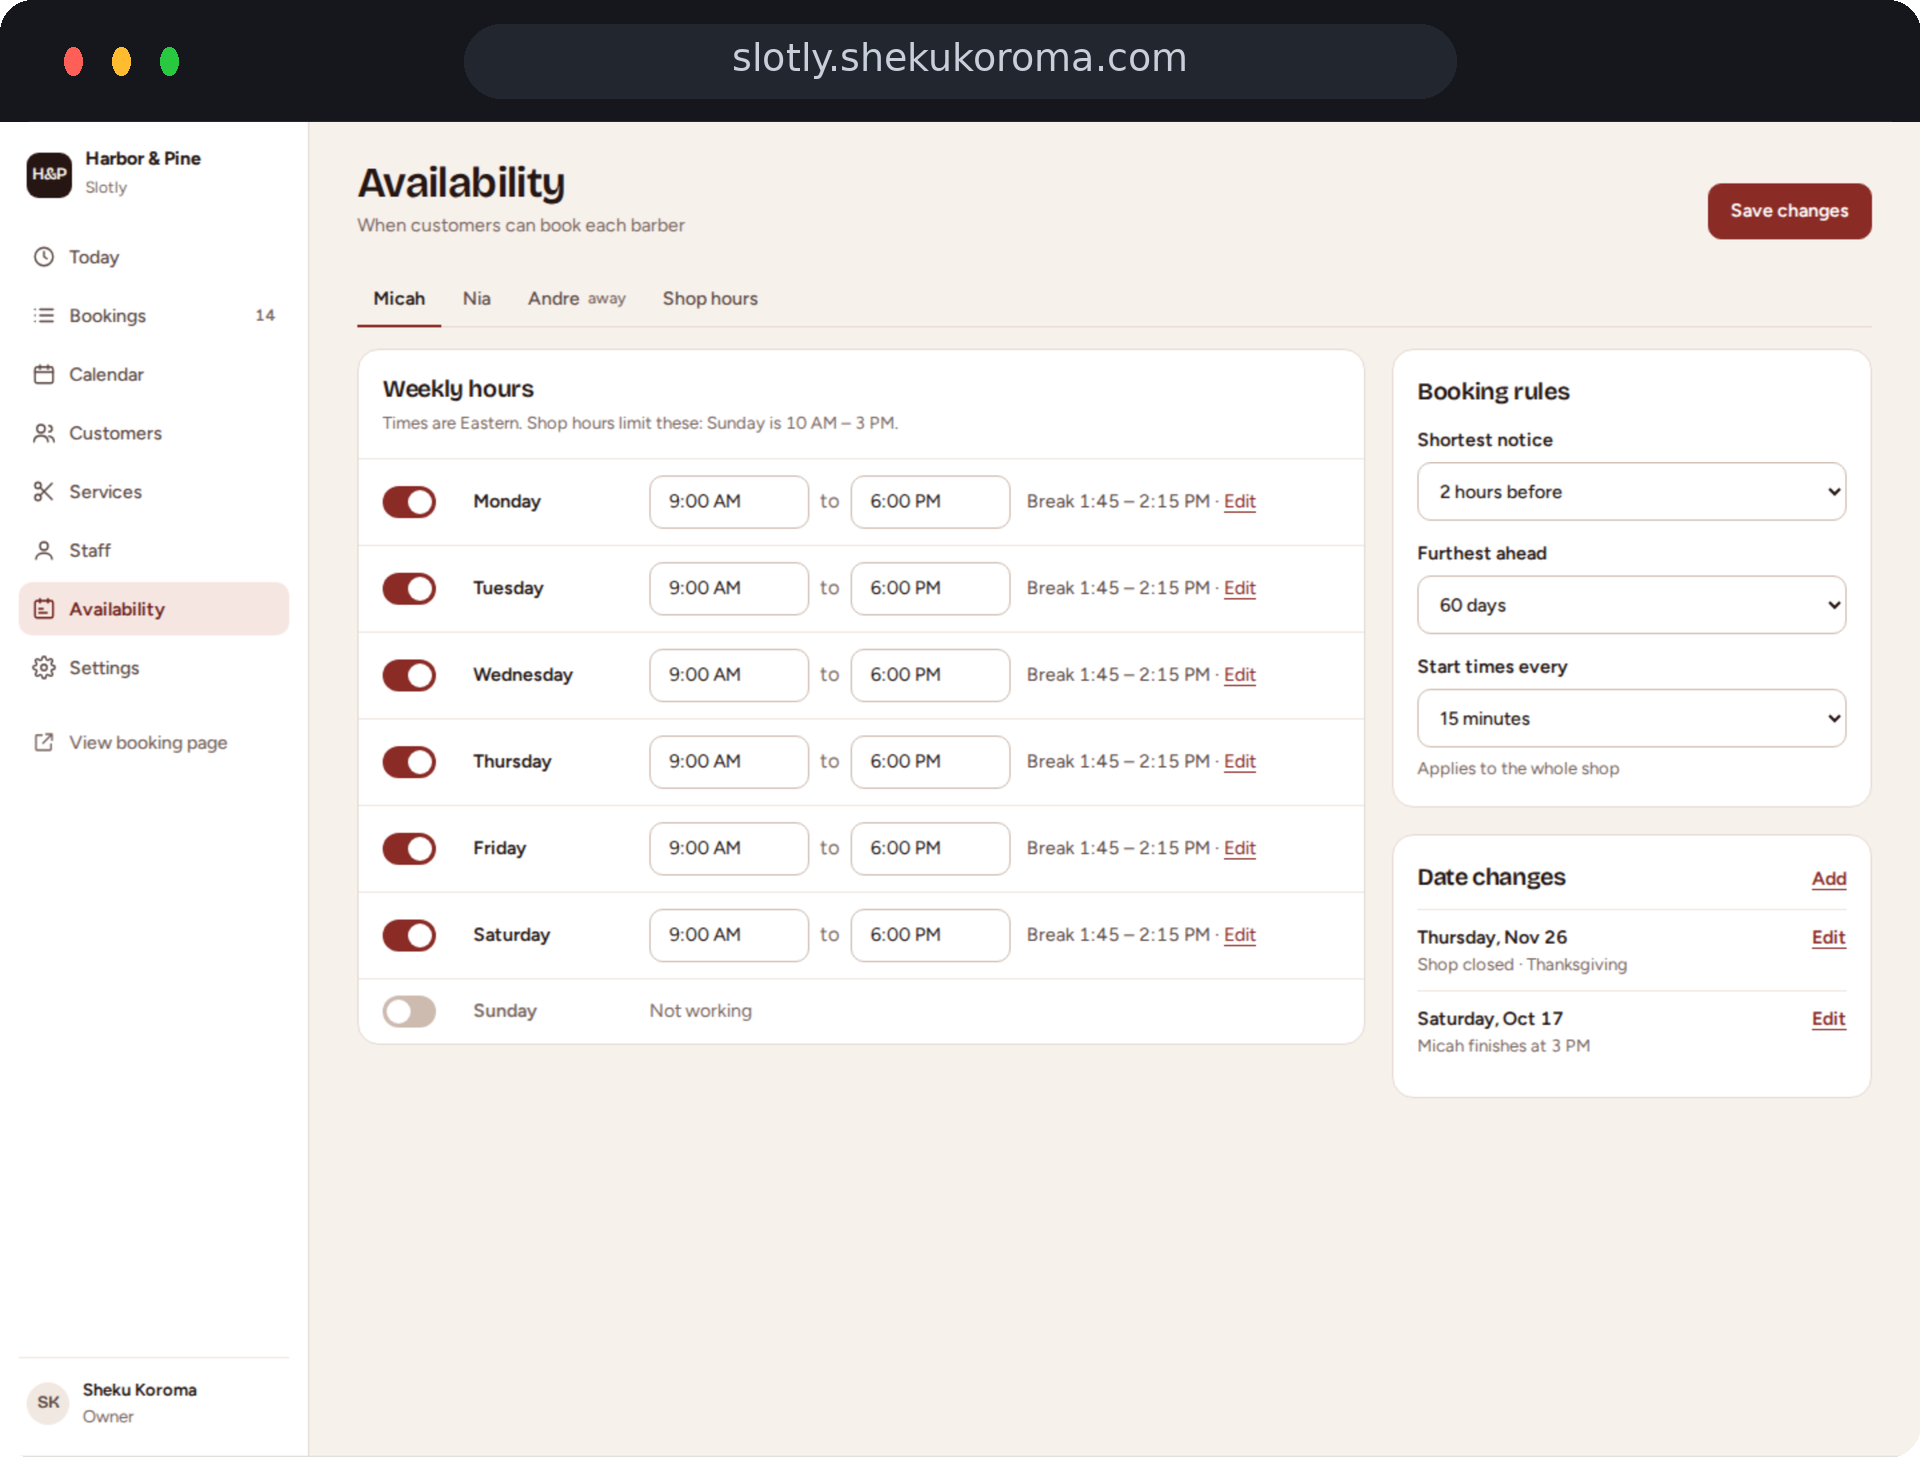Viewport: 1920px width, 1457px height.
Task: Click the Save changes button
Action: (1789, 211)
